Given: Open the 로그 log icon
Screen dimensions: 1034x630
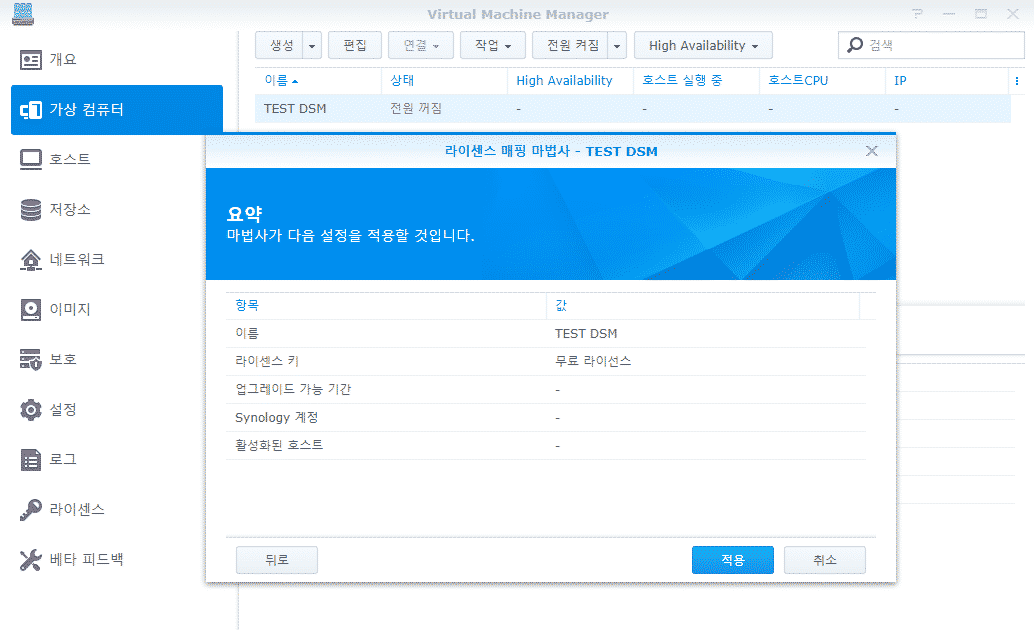Looking at the screenshot, I should click(x=30, y=460).
